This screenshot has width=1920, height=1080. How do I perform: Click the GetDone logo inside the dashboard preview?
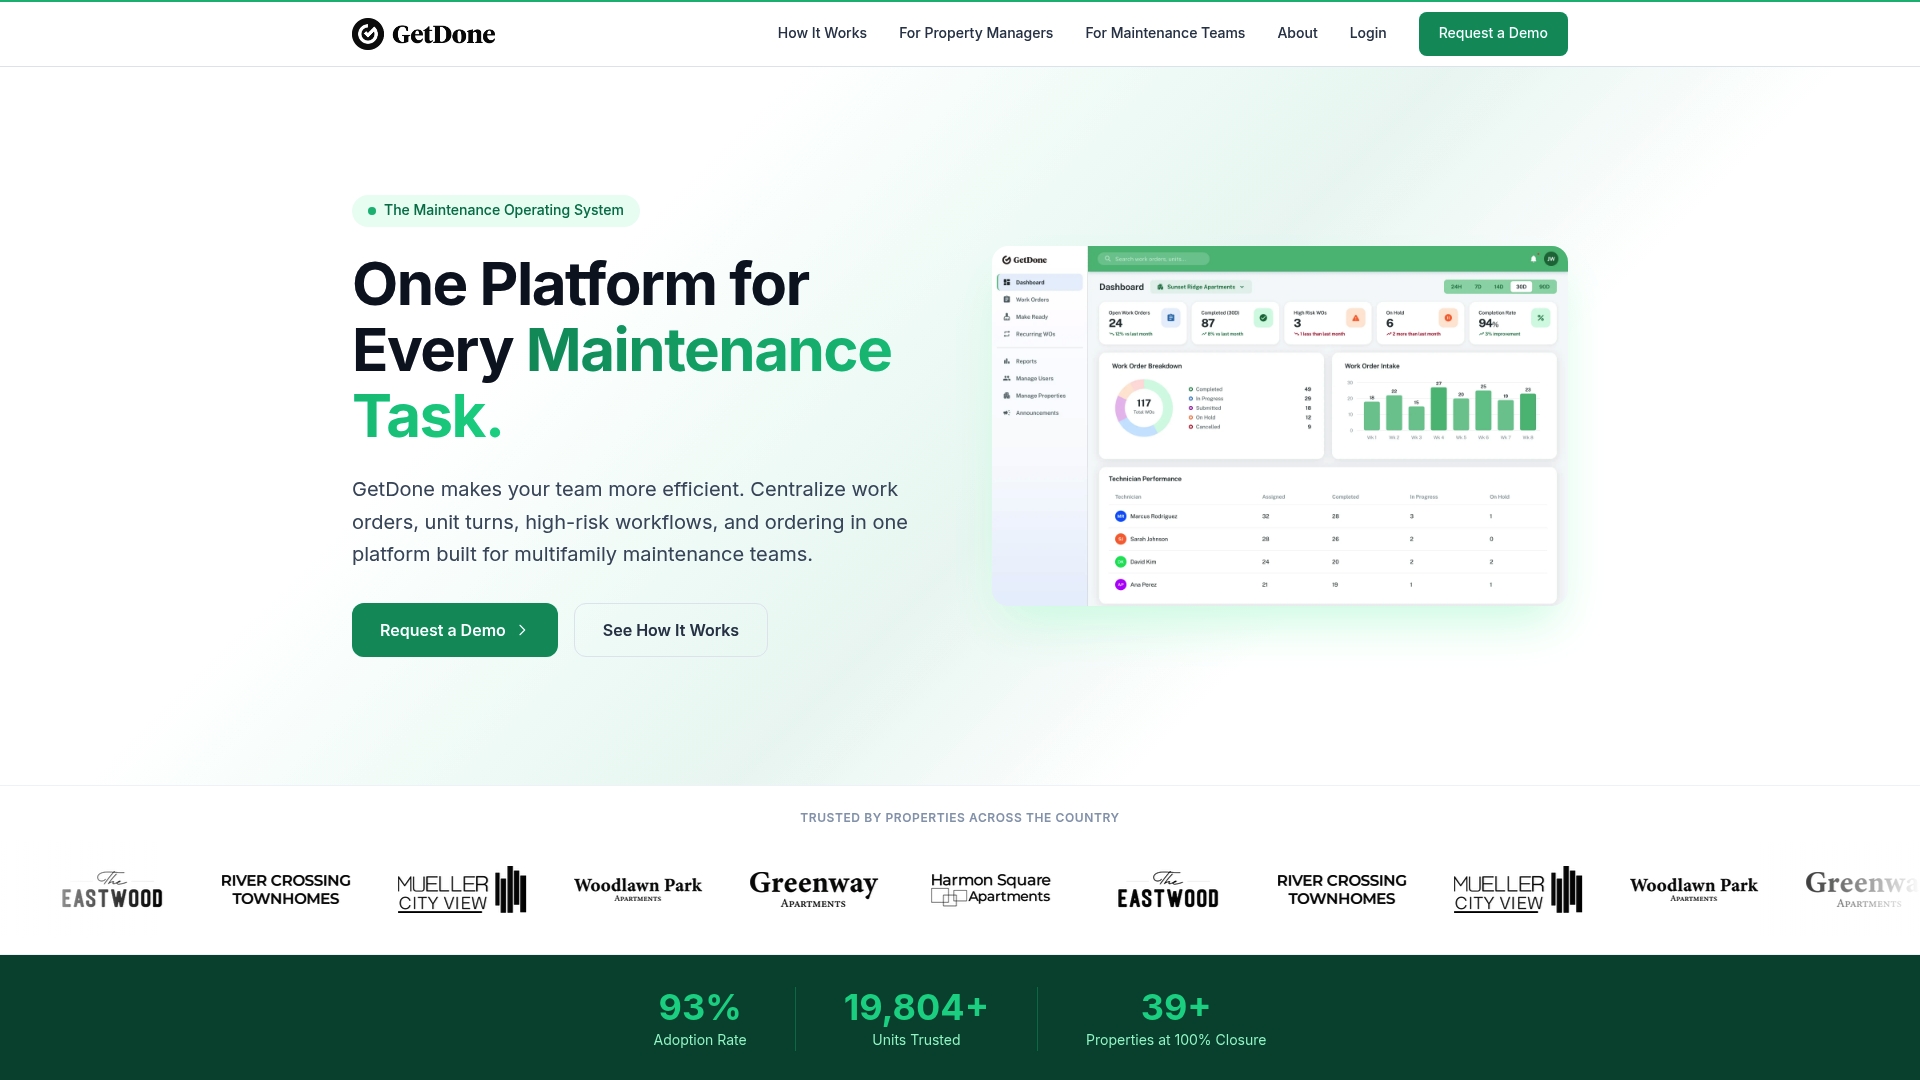[1025, 260]
